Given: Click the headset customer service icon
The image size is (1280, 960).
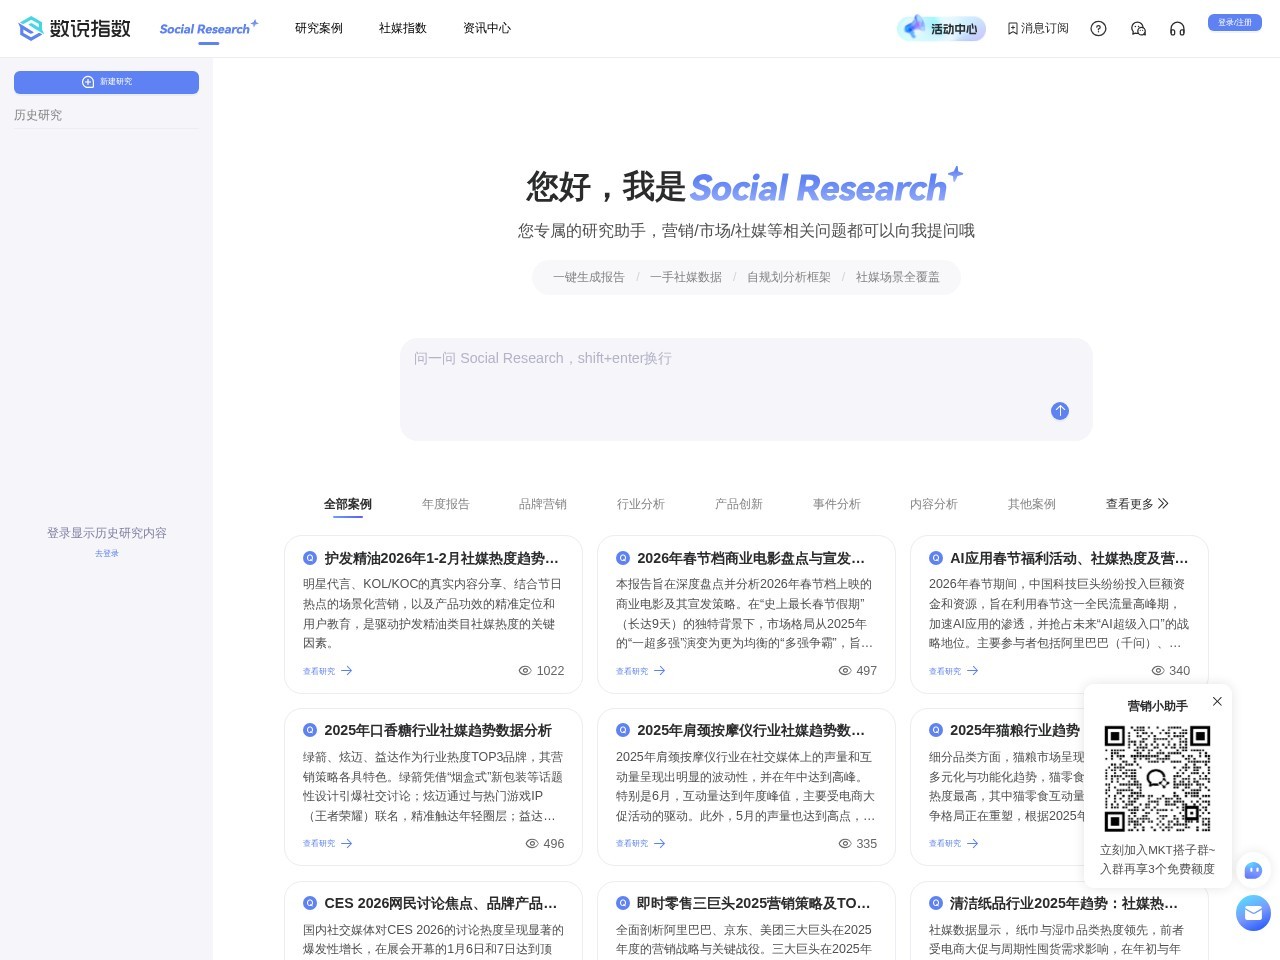Looking at the screenshot, I should (x=1177, y=28).
